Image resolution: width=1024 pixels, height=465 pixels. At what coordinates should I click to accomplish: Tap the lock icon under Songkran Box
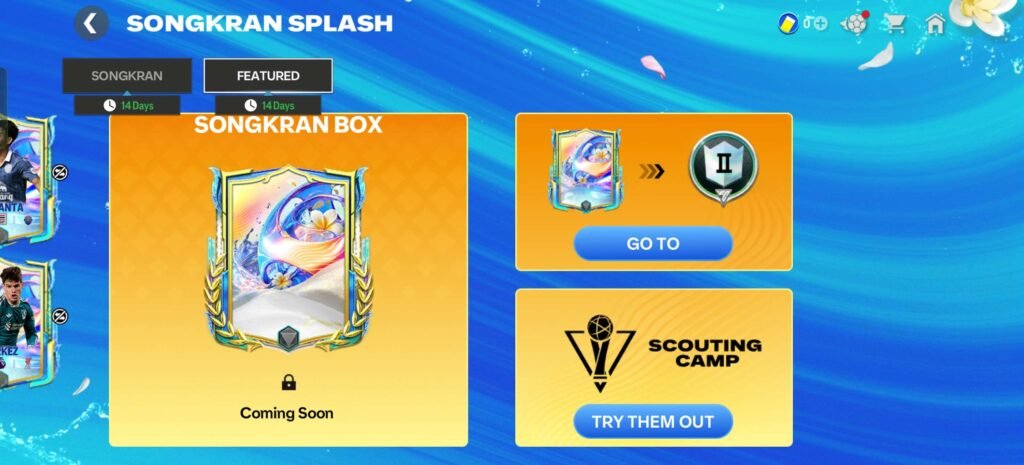289,383
